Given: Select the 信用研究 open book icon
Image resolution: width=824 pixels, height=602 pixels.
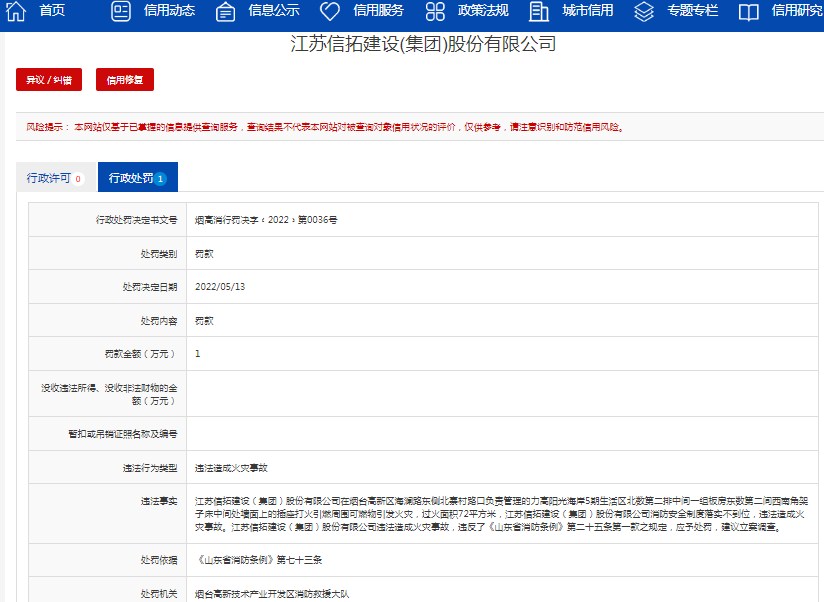Looking at the screenshot, I should pos(748,12).
